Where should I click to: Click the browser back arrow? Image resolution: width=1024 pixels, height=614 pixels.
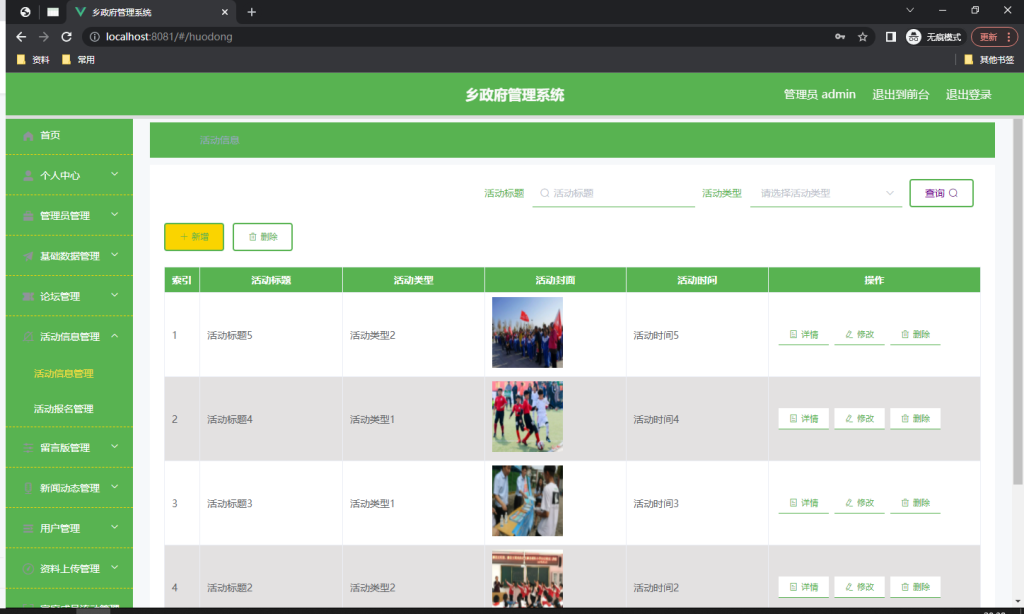pos(21,37)
